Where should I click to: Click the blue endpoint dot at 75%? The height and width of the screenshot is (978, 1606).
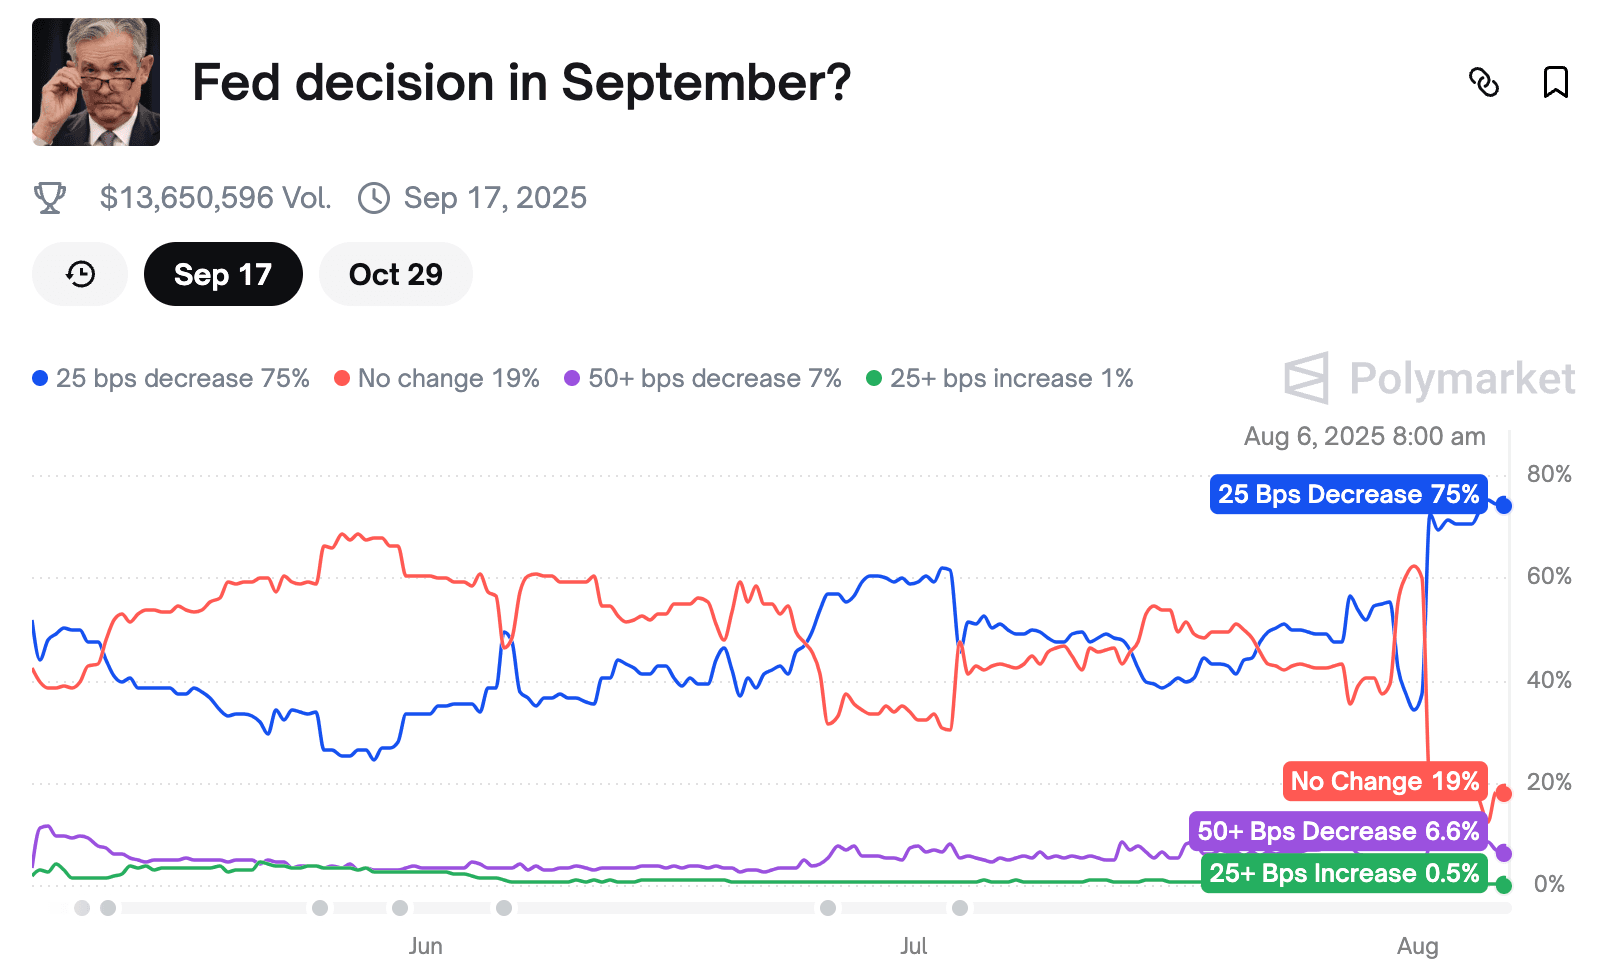1503,505
